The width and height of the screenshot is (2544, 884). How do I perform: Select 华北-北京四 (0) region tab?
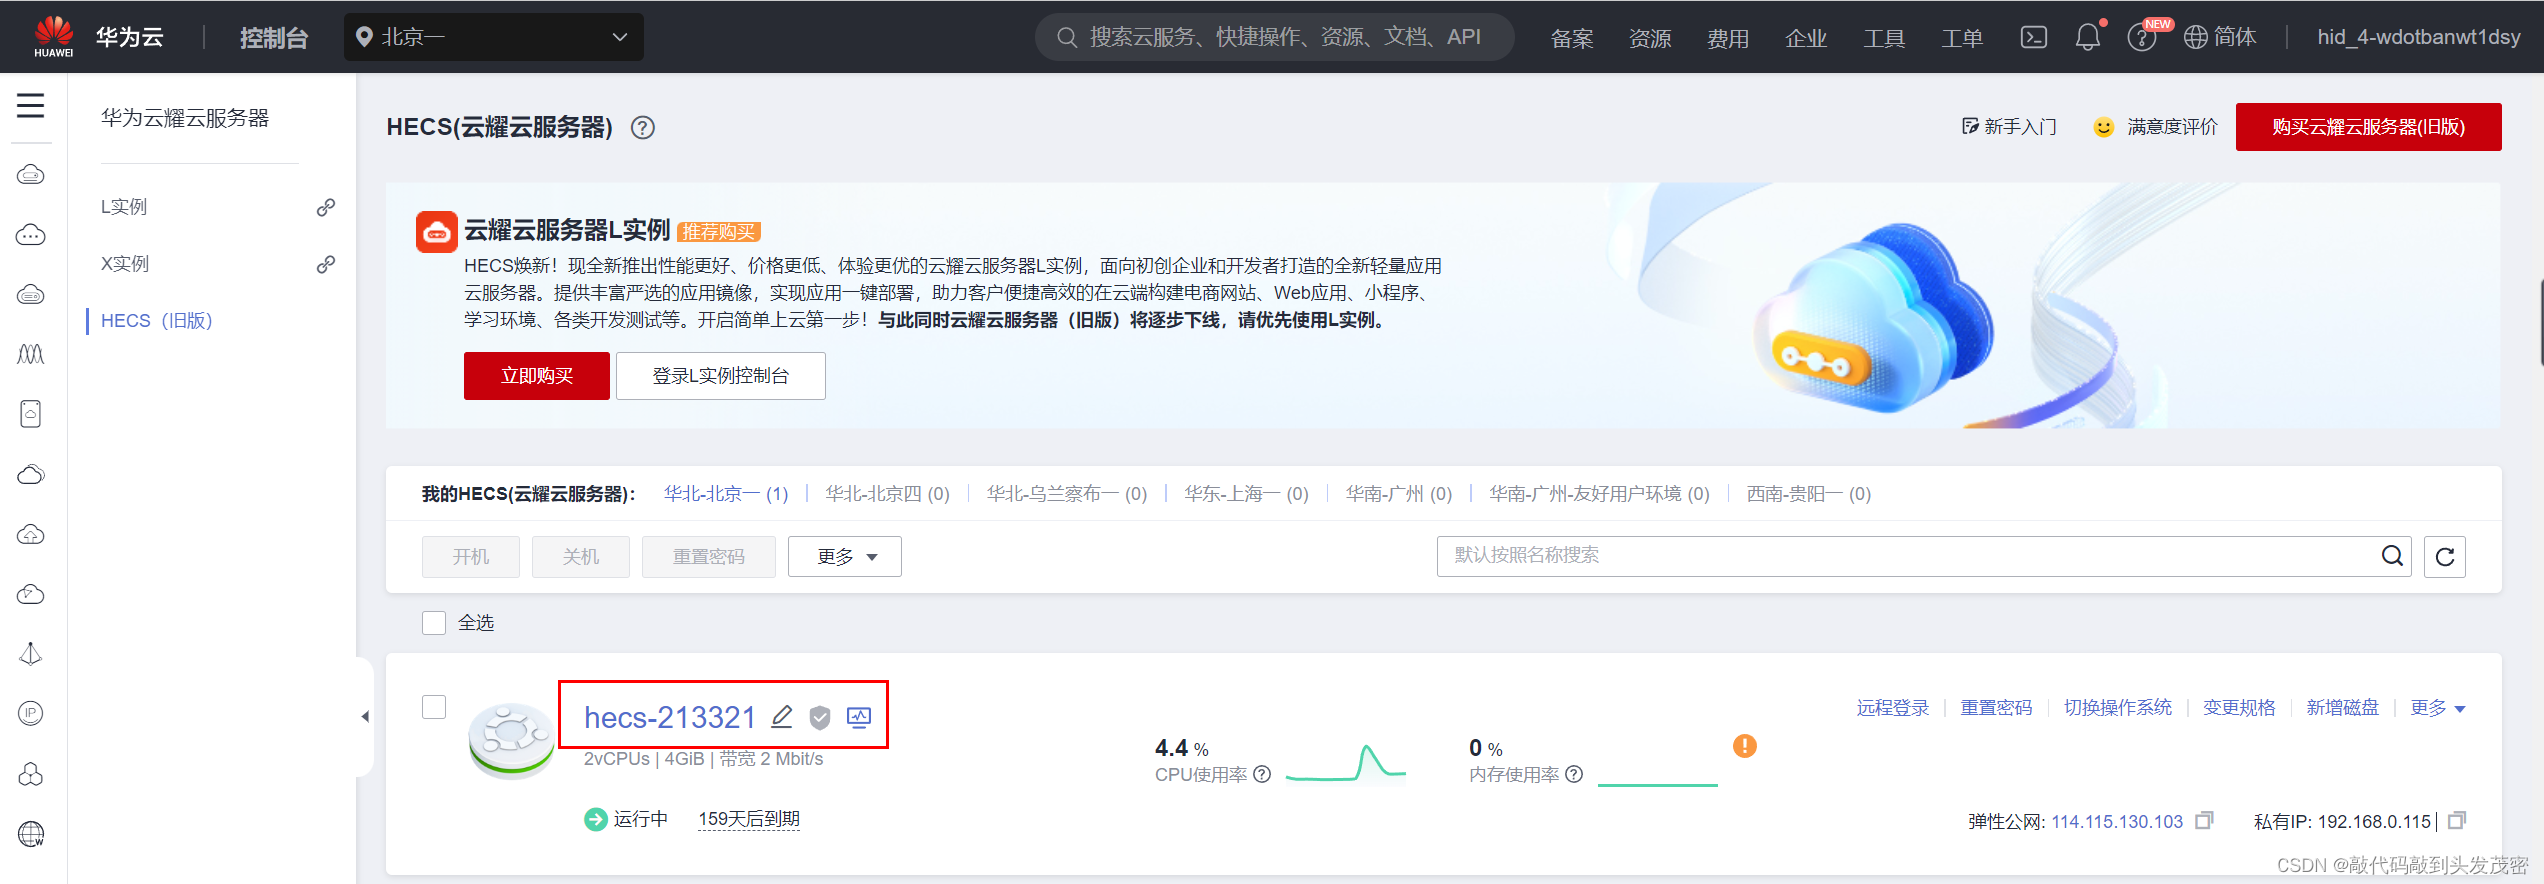coord(887,494)
